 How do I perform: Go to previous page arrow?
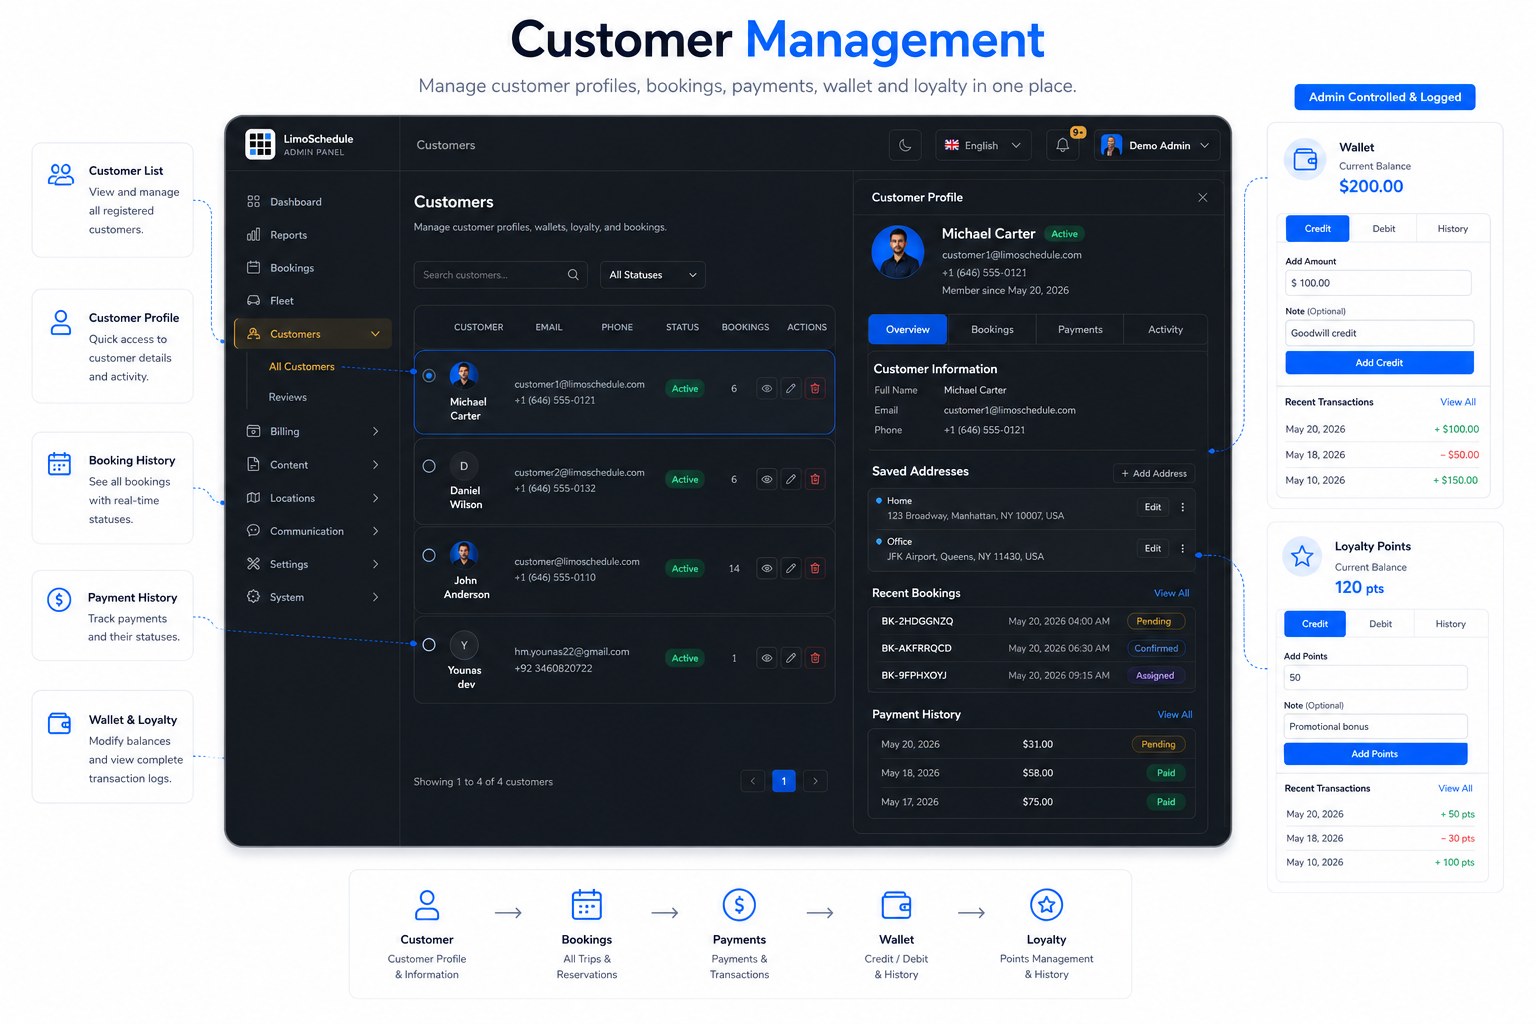pos(753,781)
